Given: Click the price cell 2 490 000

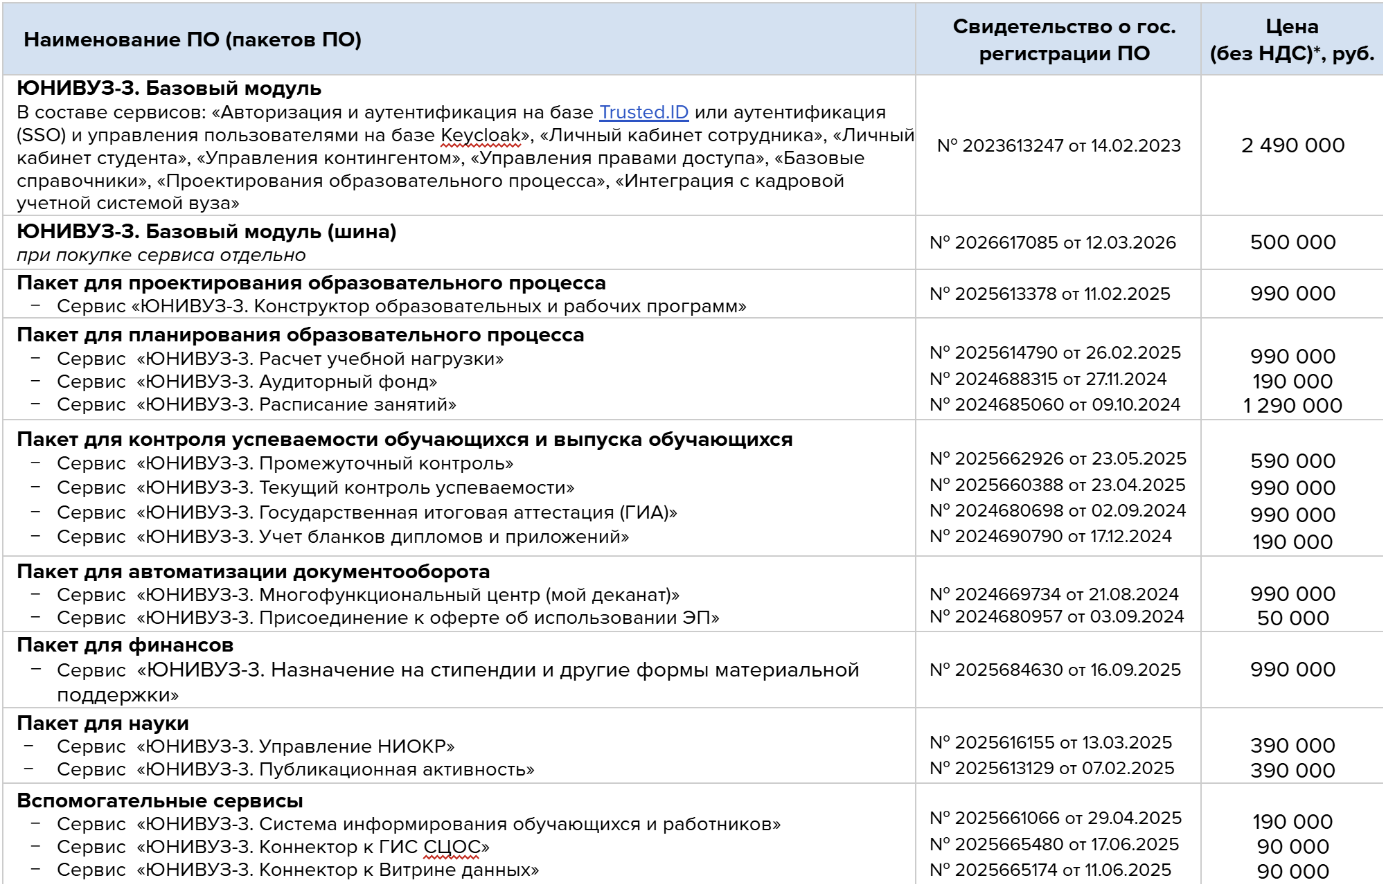Looking at the screenshot, I should (x=1292, y=146).
